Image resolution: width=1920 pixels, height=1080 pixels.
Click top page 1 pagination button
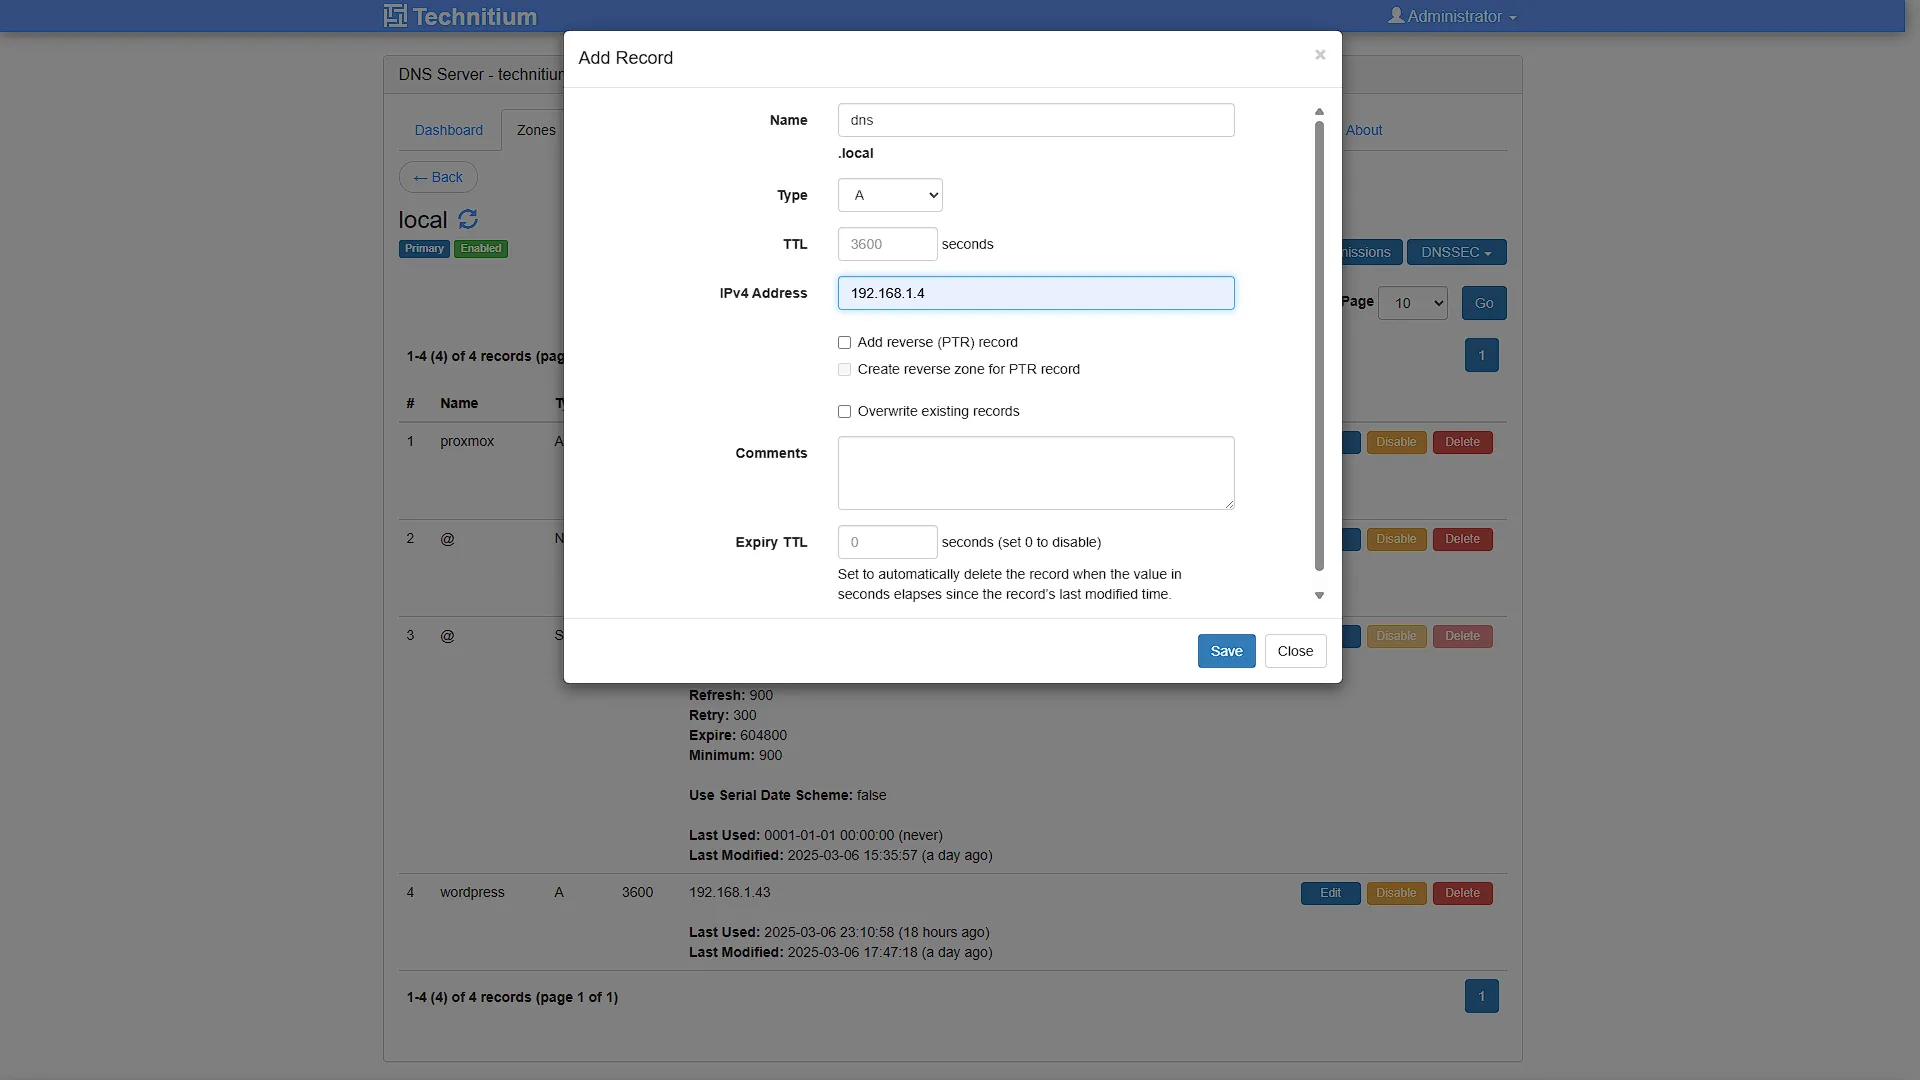(x=1481, y=355)
